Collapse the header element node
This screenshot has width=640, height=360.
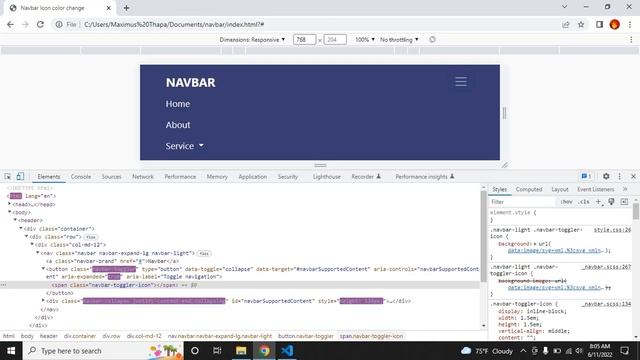point(15,220)
